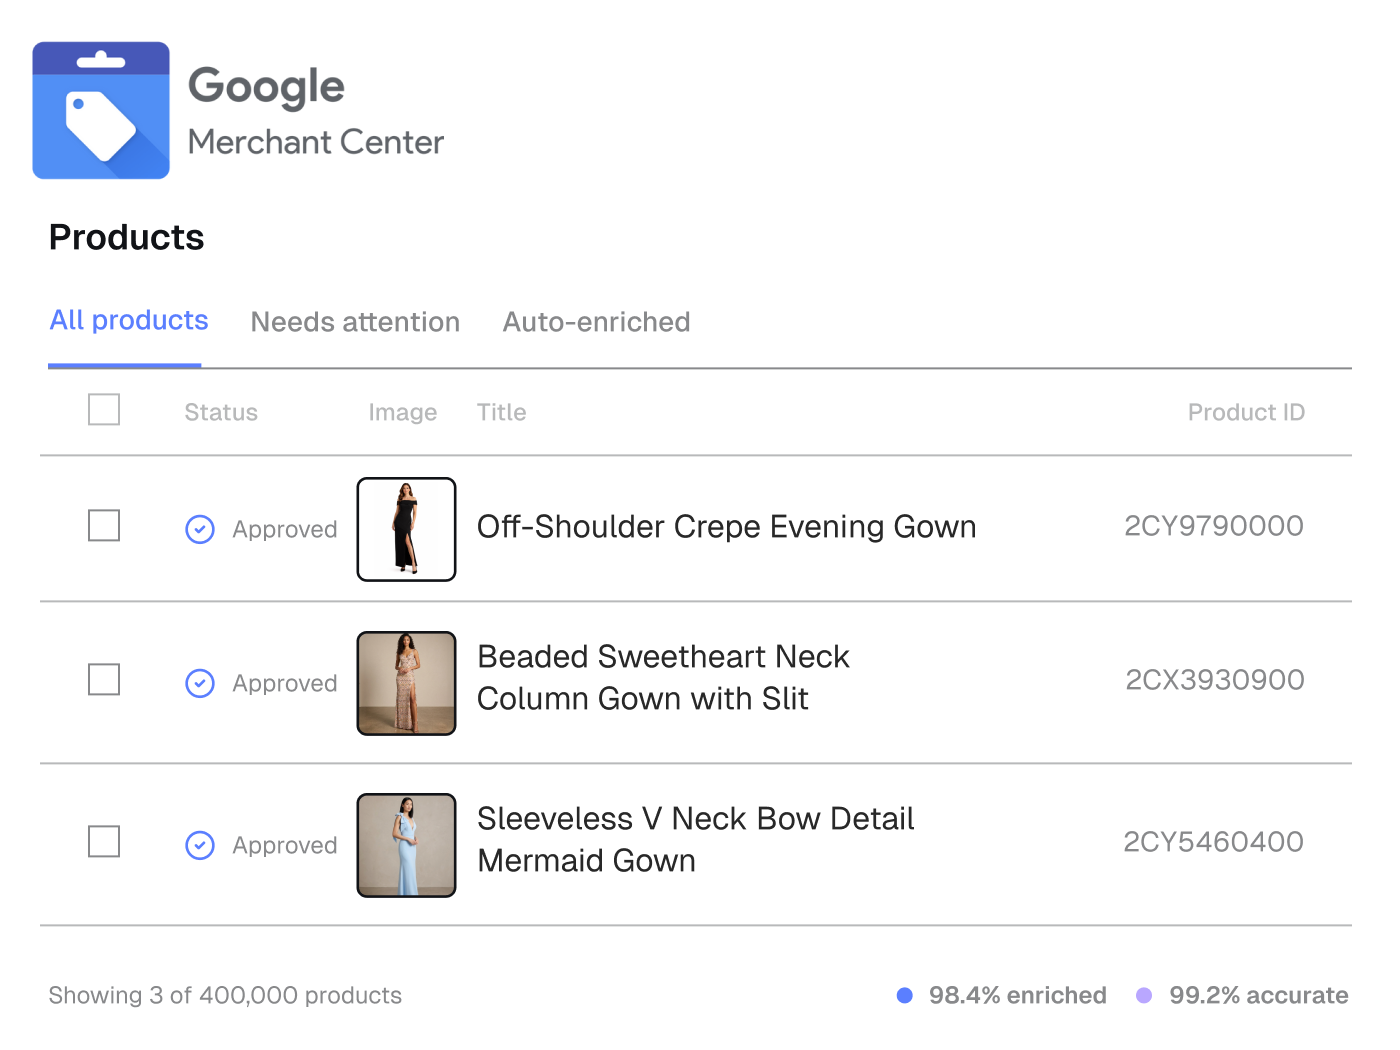This screenshot has width=1400, height=1050.
Task: Check the box for Off-Shoulder Crepe Evening Gown
Action: click(x=104, y=526)
